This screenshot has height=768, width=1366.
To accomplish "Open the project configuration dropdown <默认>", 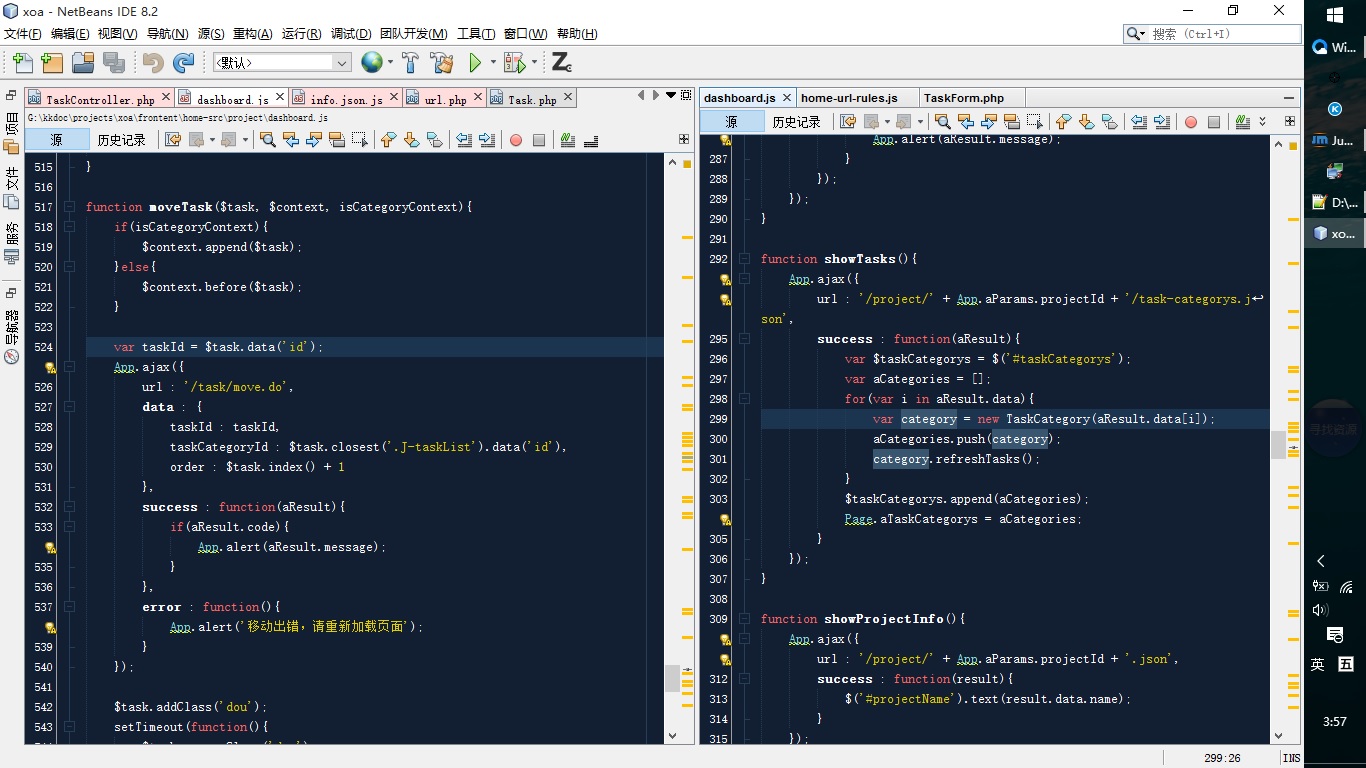I will [x=282, y=62].
